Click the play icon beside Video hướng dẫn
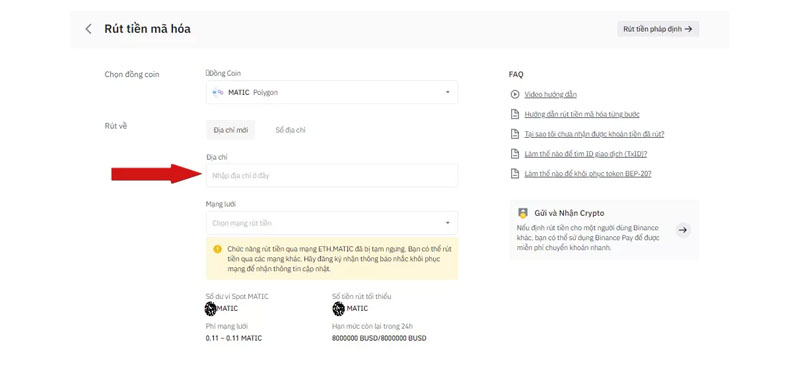This screenshot has height=365, width=800. pos(515,94)
